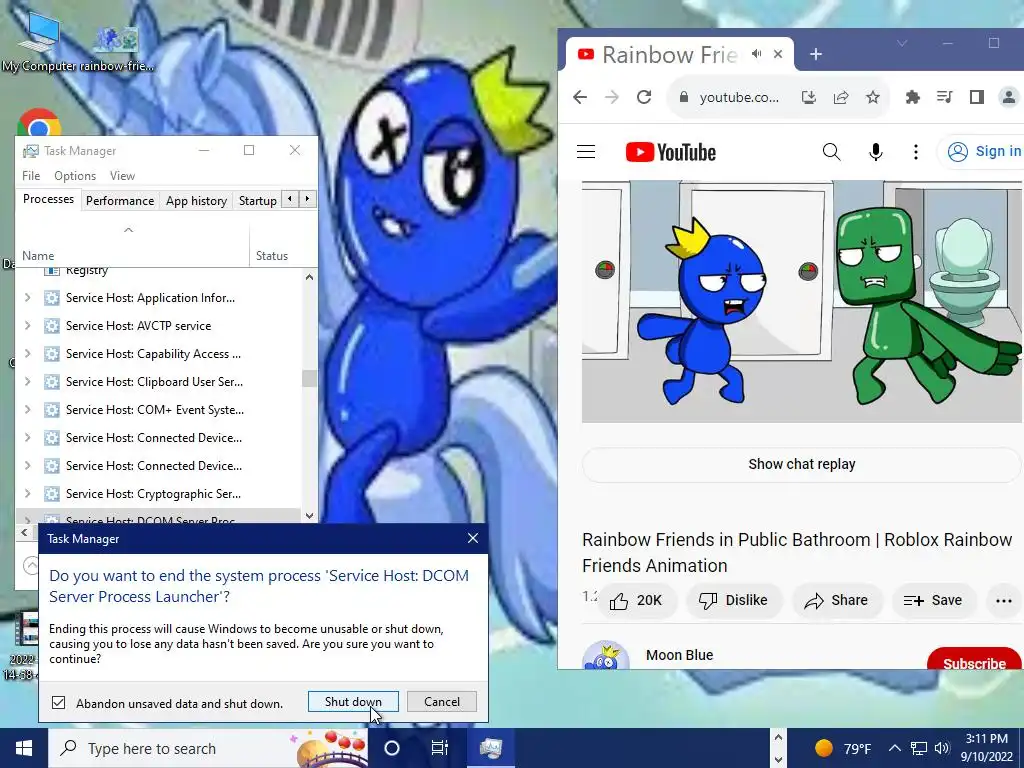Screen dimensions: 1024x768
Task: Uncheck Abandon unsaved data and shut down
Action: pyautogui.click(x=59, y=703)
